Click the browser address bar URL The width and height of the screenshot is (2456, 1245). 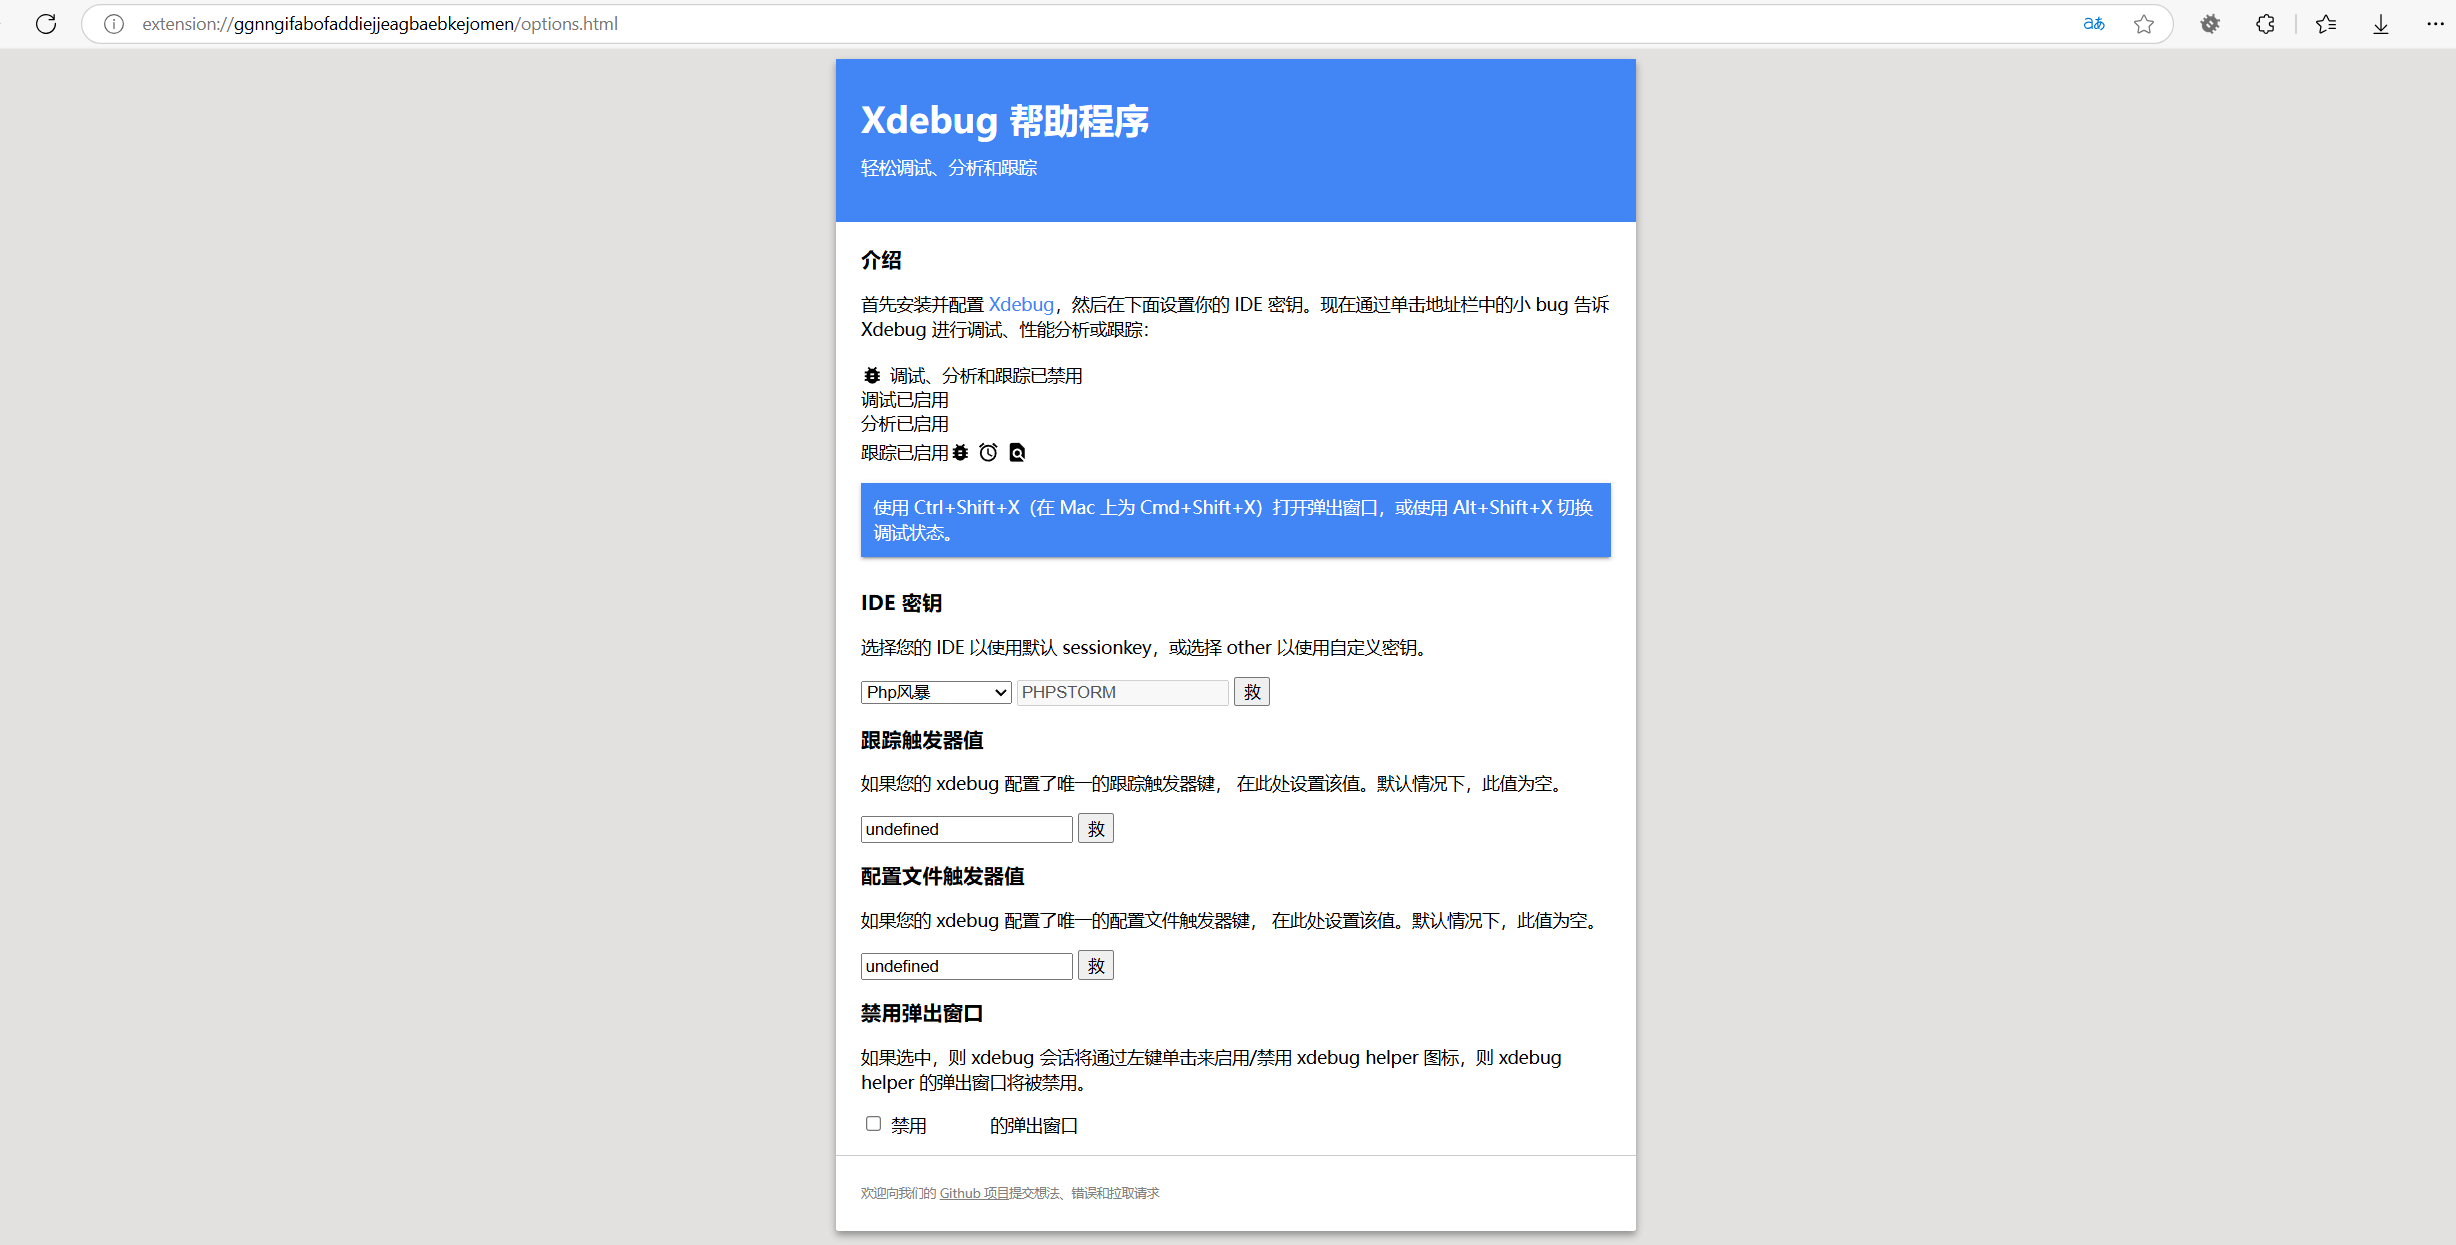click(380, 24)
